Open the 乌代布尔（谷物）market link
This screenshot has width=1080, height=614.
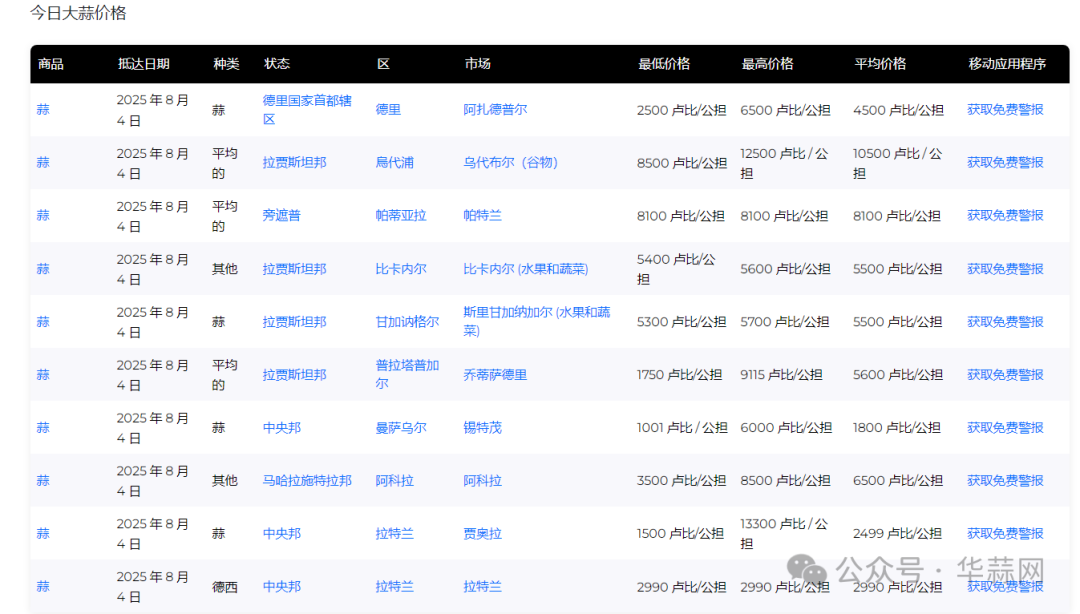coord(510,163)
